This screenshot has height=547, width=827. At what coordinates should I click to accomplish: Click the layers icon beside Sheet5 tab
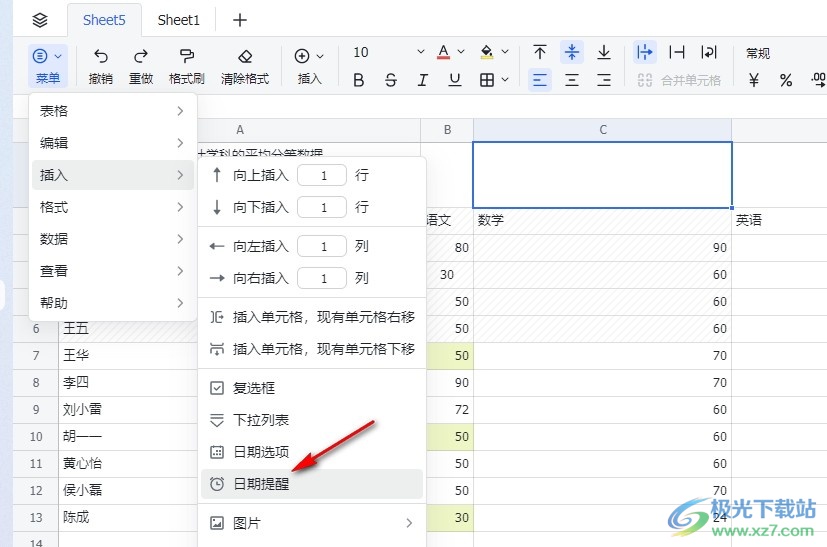coord(39,20)
